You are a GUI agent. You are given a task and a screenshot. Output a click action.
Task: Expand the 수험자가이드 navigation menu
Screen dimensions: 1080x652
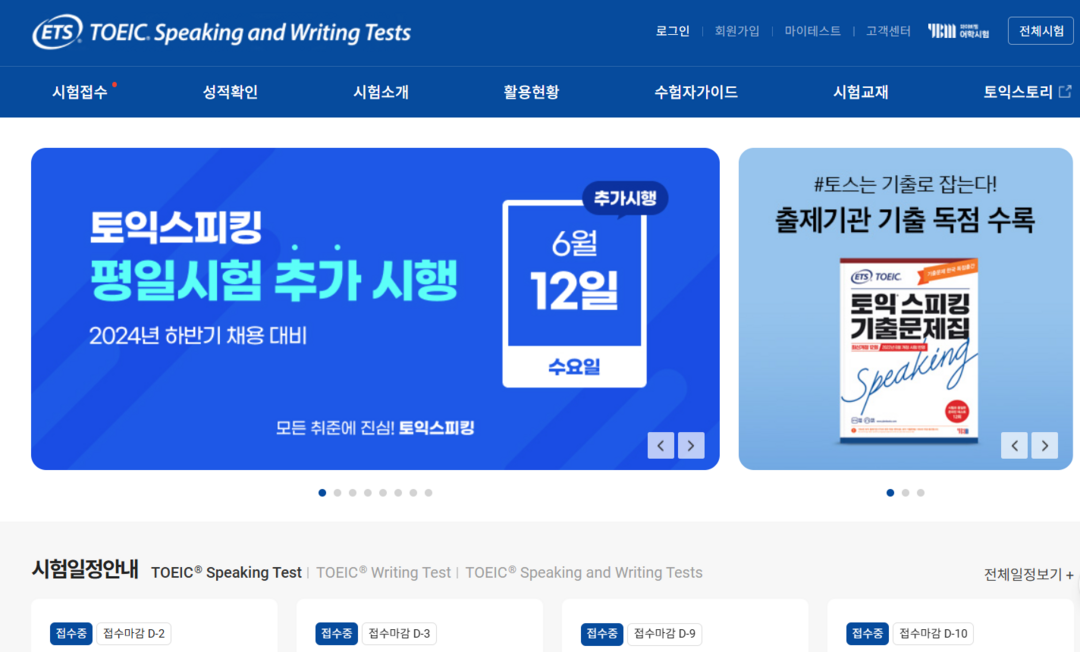coord(696,92)
